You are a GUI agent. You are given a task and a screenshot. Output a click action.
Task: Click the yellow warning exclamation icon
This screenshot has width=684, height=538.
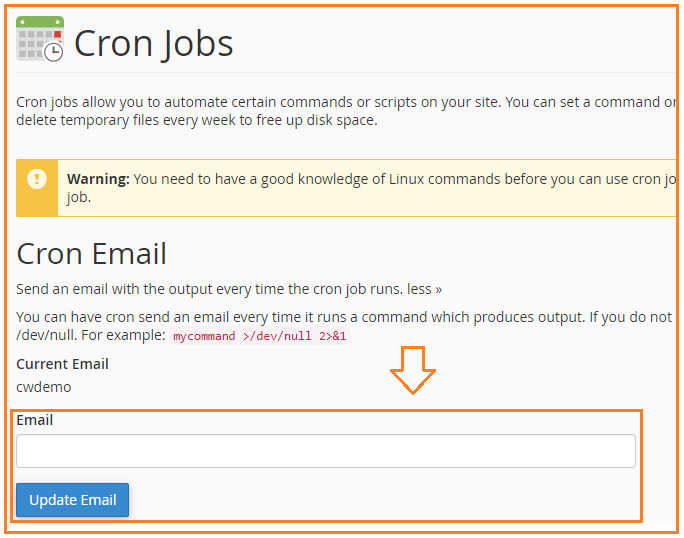pyautogui.click(x=37, y=178)
